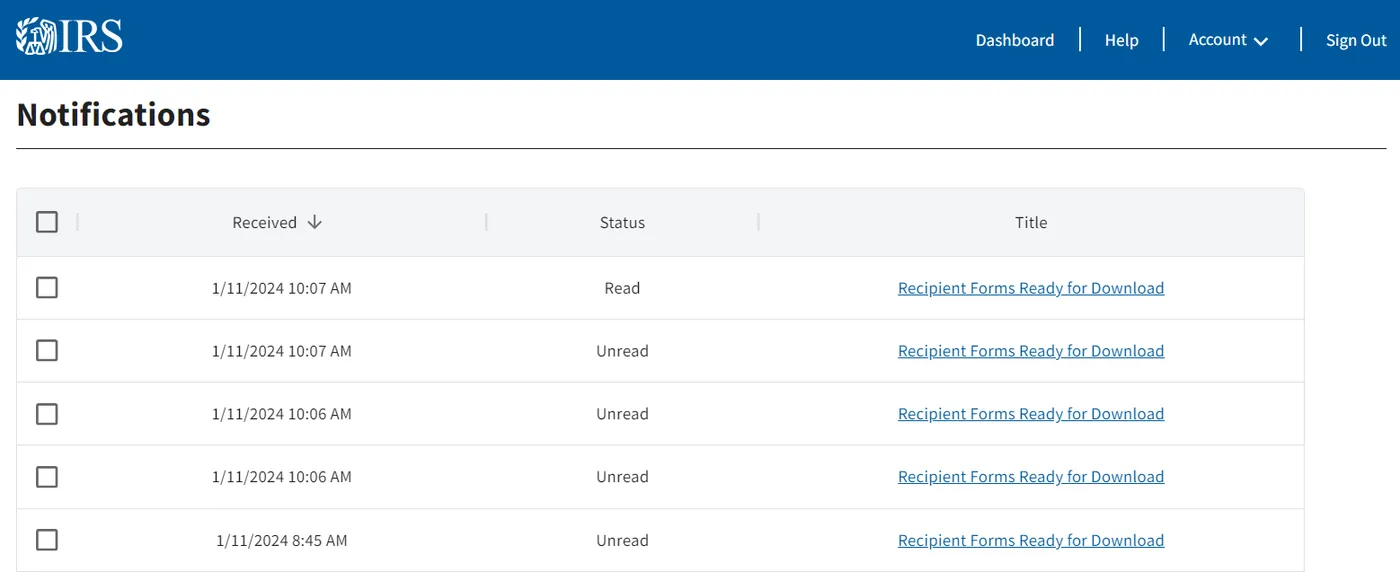Open the Dashboard page
This screenshot has height=572, width=1400.
1015,40
